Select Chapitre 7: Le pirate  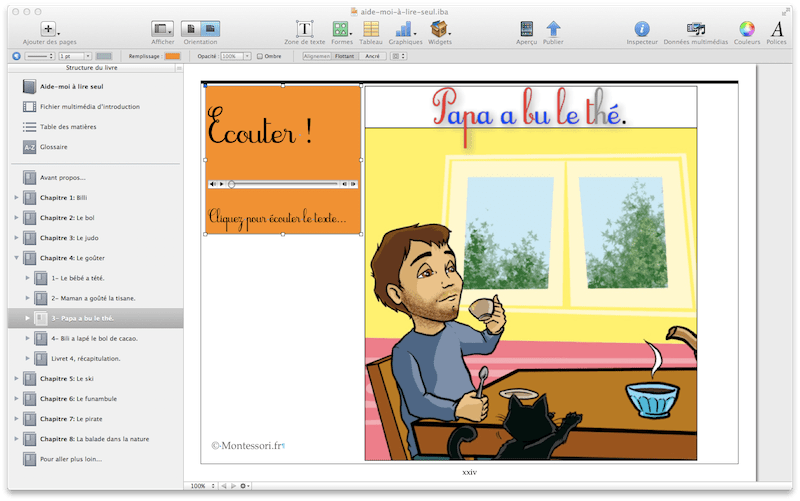point(71,419)
